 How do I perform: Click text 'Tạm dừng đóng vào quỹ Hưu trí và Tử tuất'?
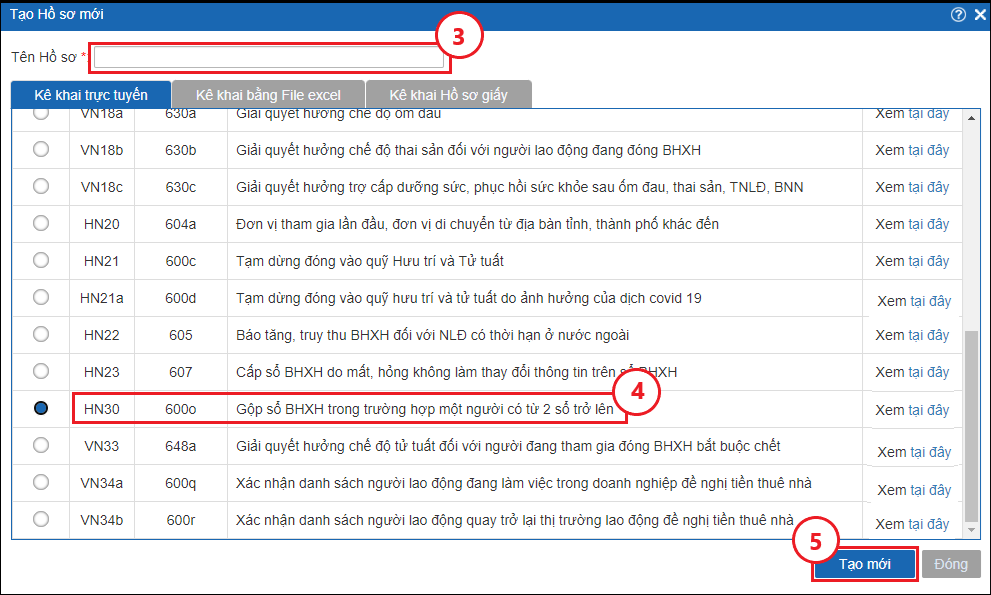click(370, 261)
